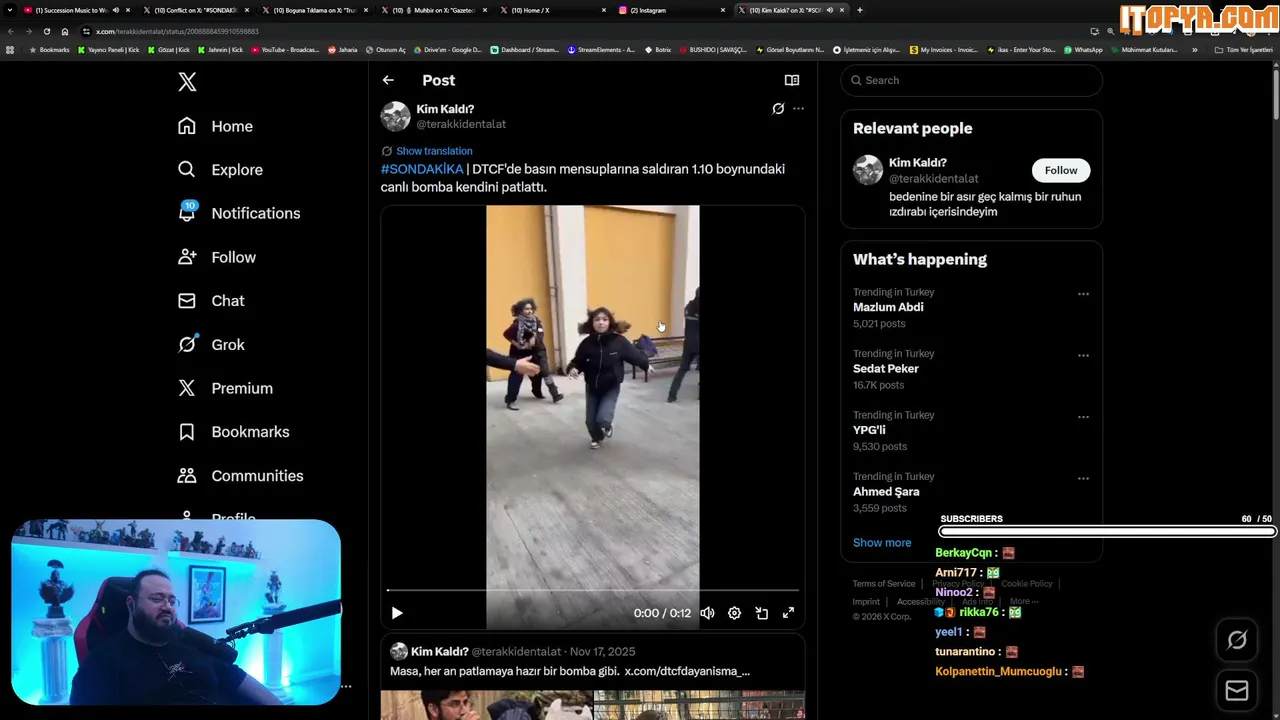Open the StreamElements bookmark
This screenshot has width=1280, height=720.
pyautogui.click(x=601, y=50)
